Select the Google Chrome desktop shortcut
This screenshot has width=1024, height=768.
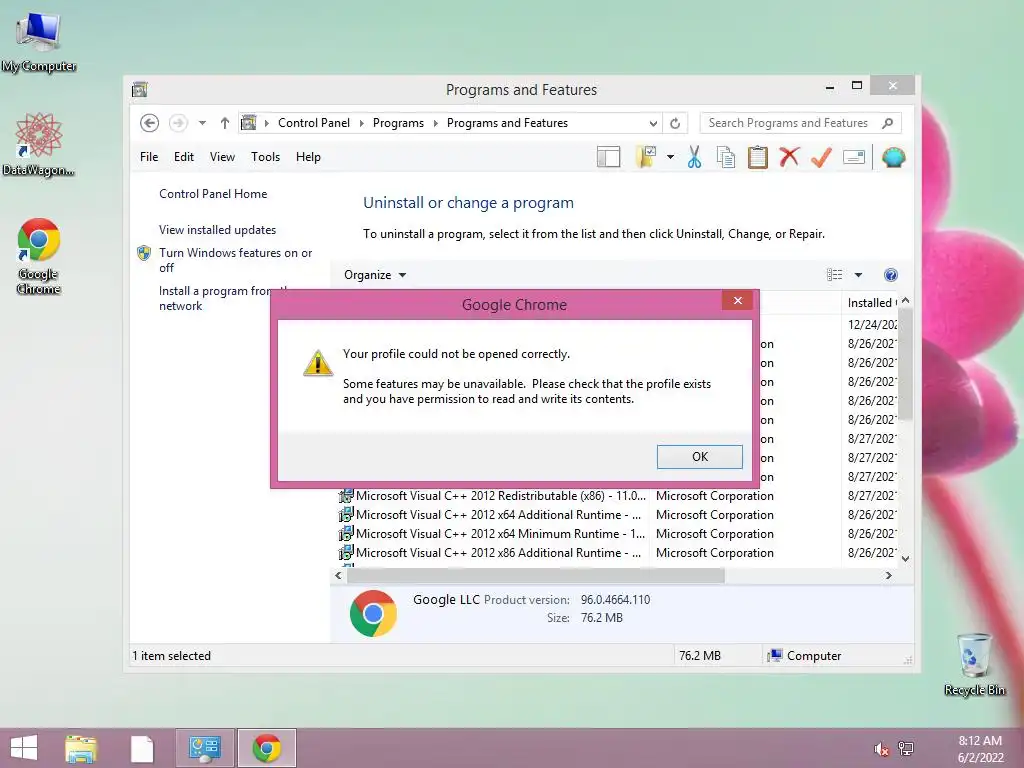point(39,256)
